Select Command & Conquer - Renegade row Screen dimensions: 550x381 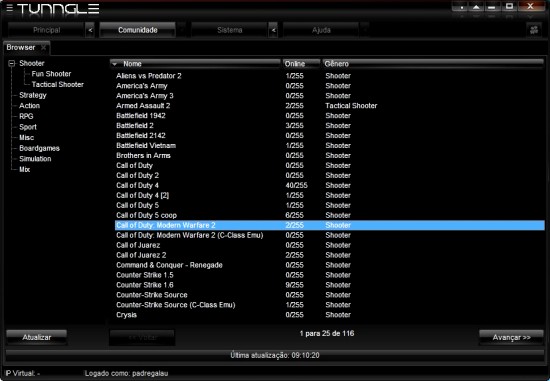click(329, 265)
